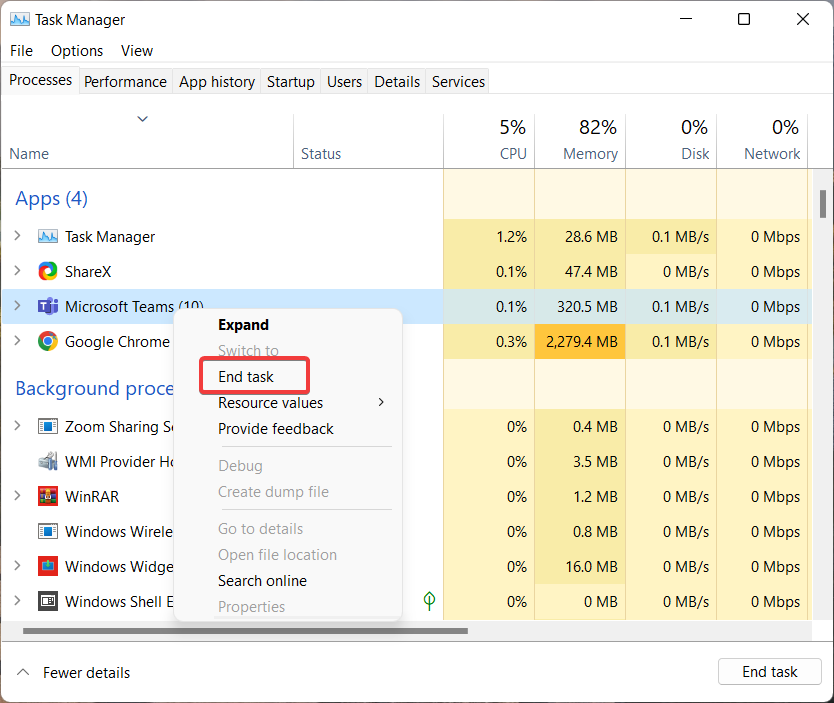Expand the Zoom Sharing process row
The width and height of the screenshot is (834, 703).
[18, 426]
